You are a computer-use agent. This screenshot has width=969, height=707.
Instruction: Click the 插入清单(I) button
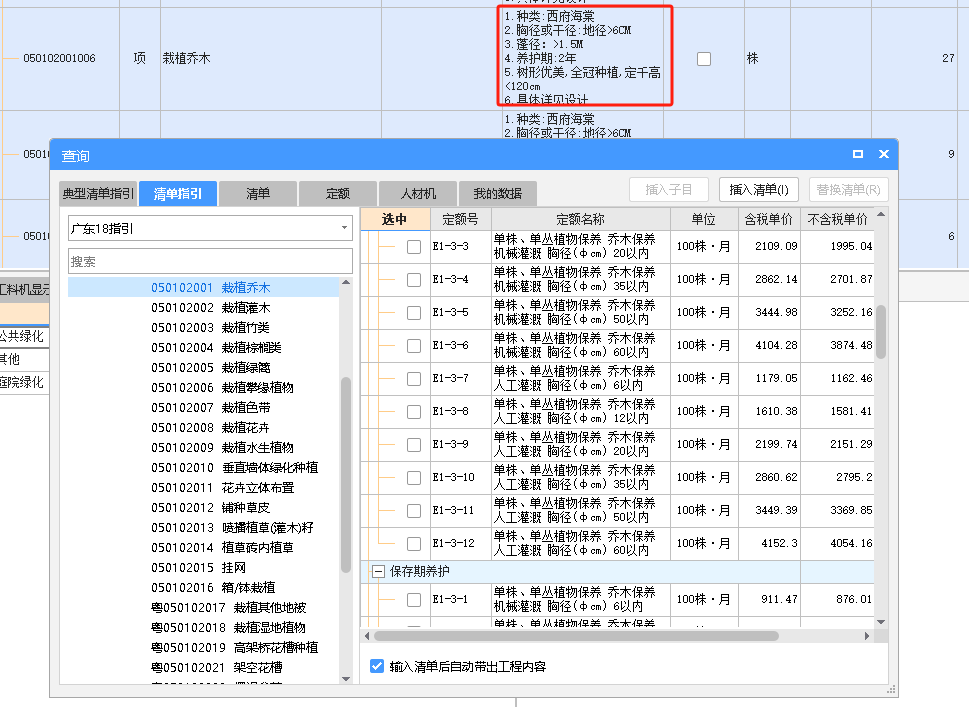(759, 190)
